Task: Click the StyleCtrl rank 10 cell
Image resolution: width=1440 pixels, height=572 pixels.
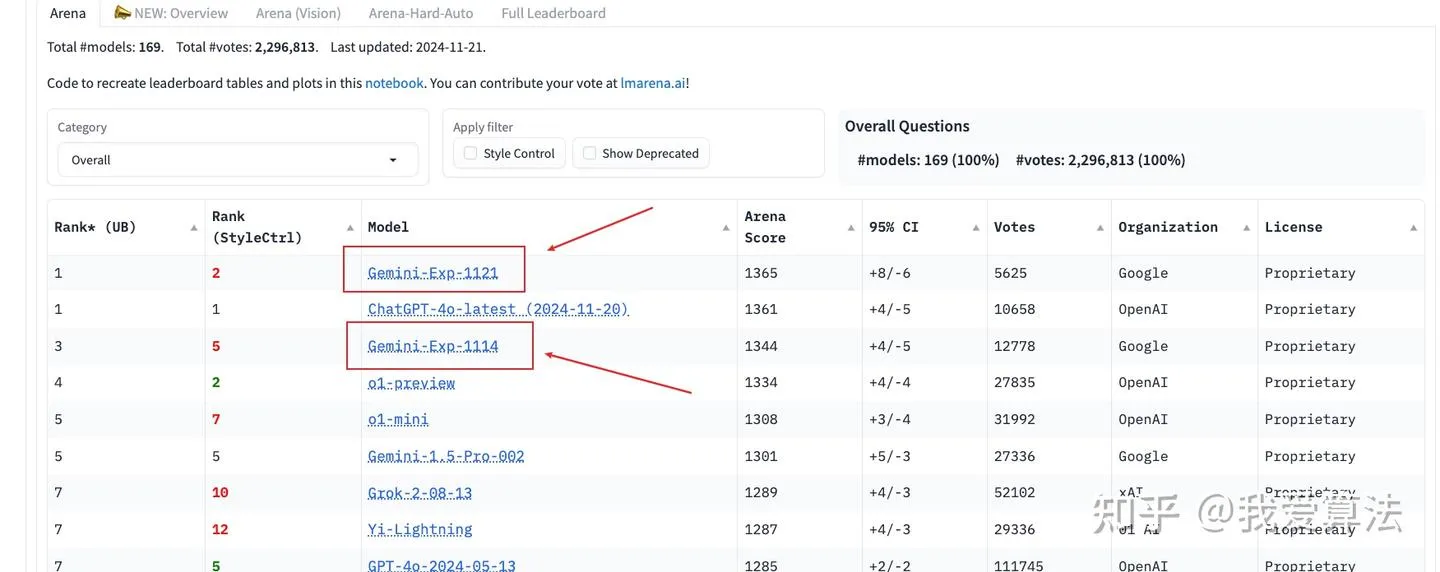Action: tap(220, 493)
